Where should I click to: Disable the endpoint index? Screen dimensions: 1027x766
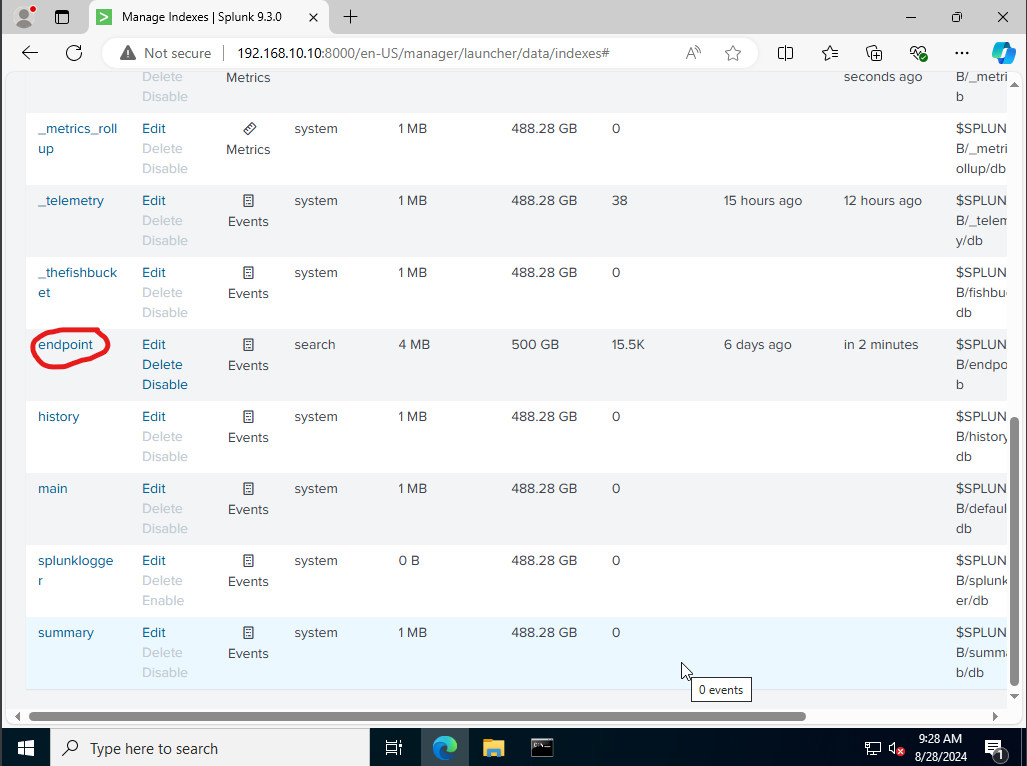[x=165, y=384]
